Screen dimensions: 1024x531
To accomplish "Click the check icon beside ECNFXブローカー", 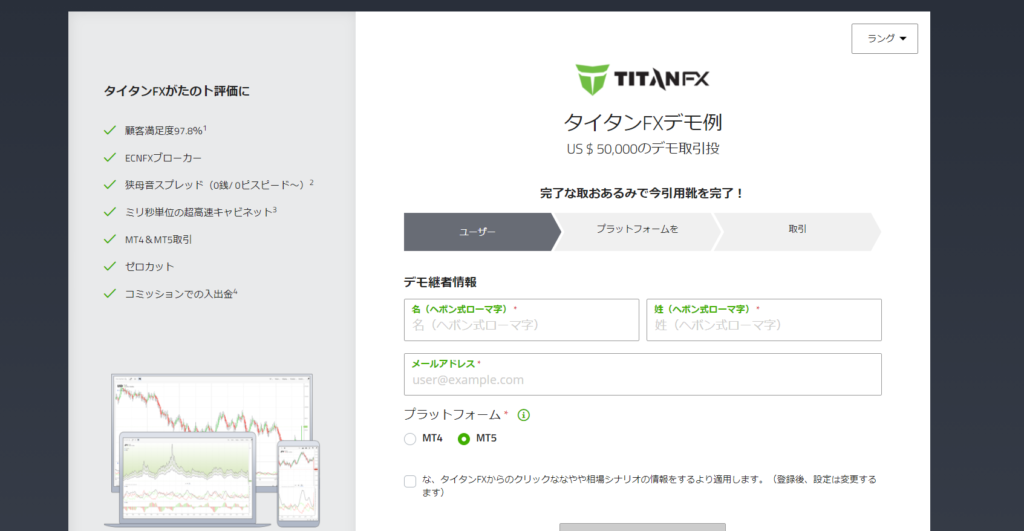I will (110, 157).
